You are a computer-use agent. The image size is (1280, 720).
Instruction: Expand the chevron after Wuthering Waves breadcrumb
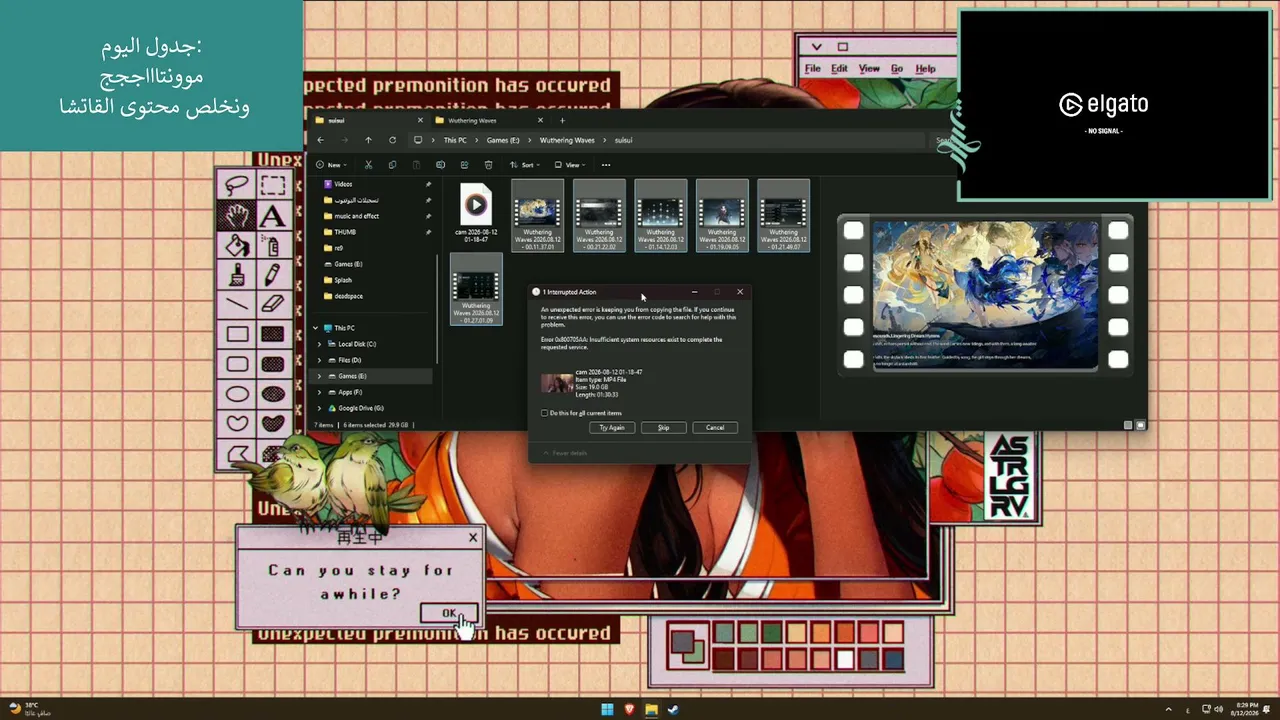[x=605, y=140]
